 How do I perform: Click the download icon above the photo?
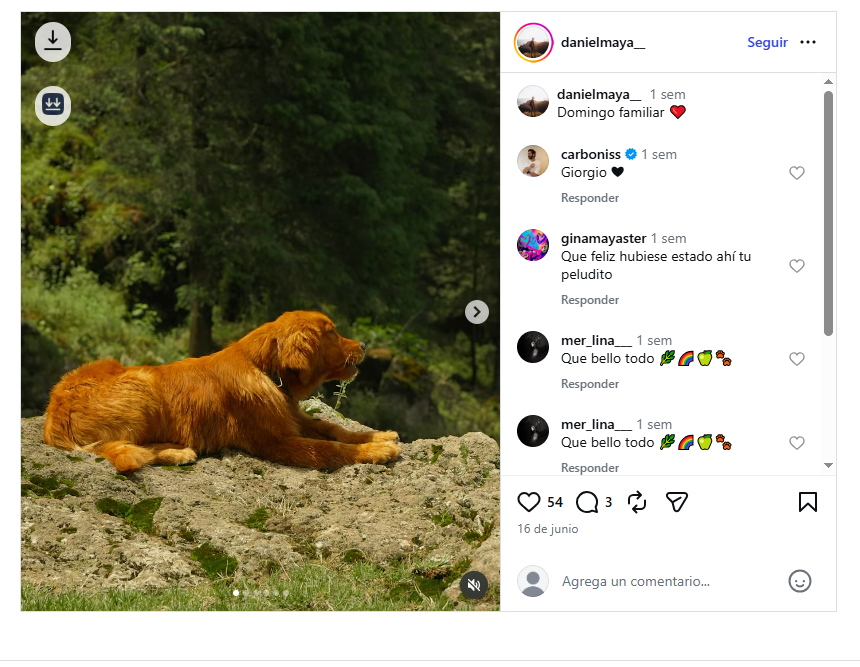pyautogui.click(x=53, y=42)
